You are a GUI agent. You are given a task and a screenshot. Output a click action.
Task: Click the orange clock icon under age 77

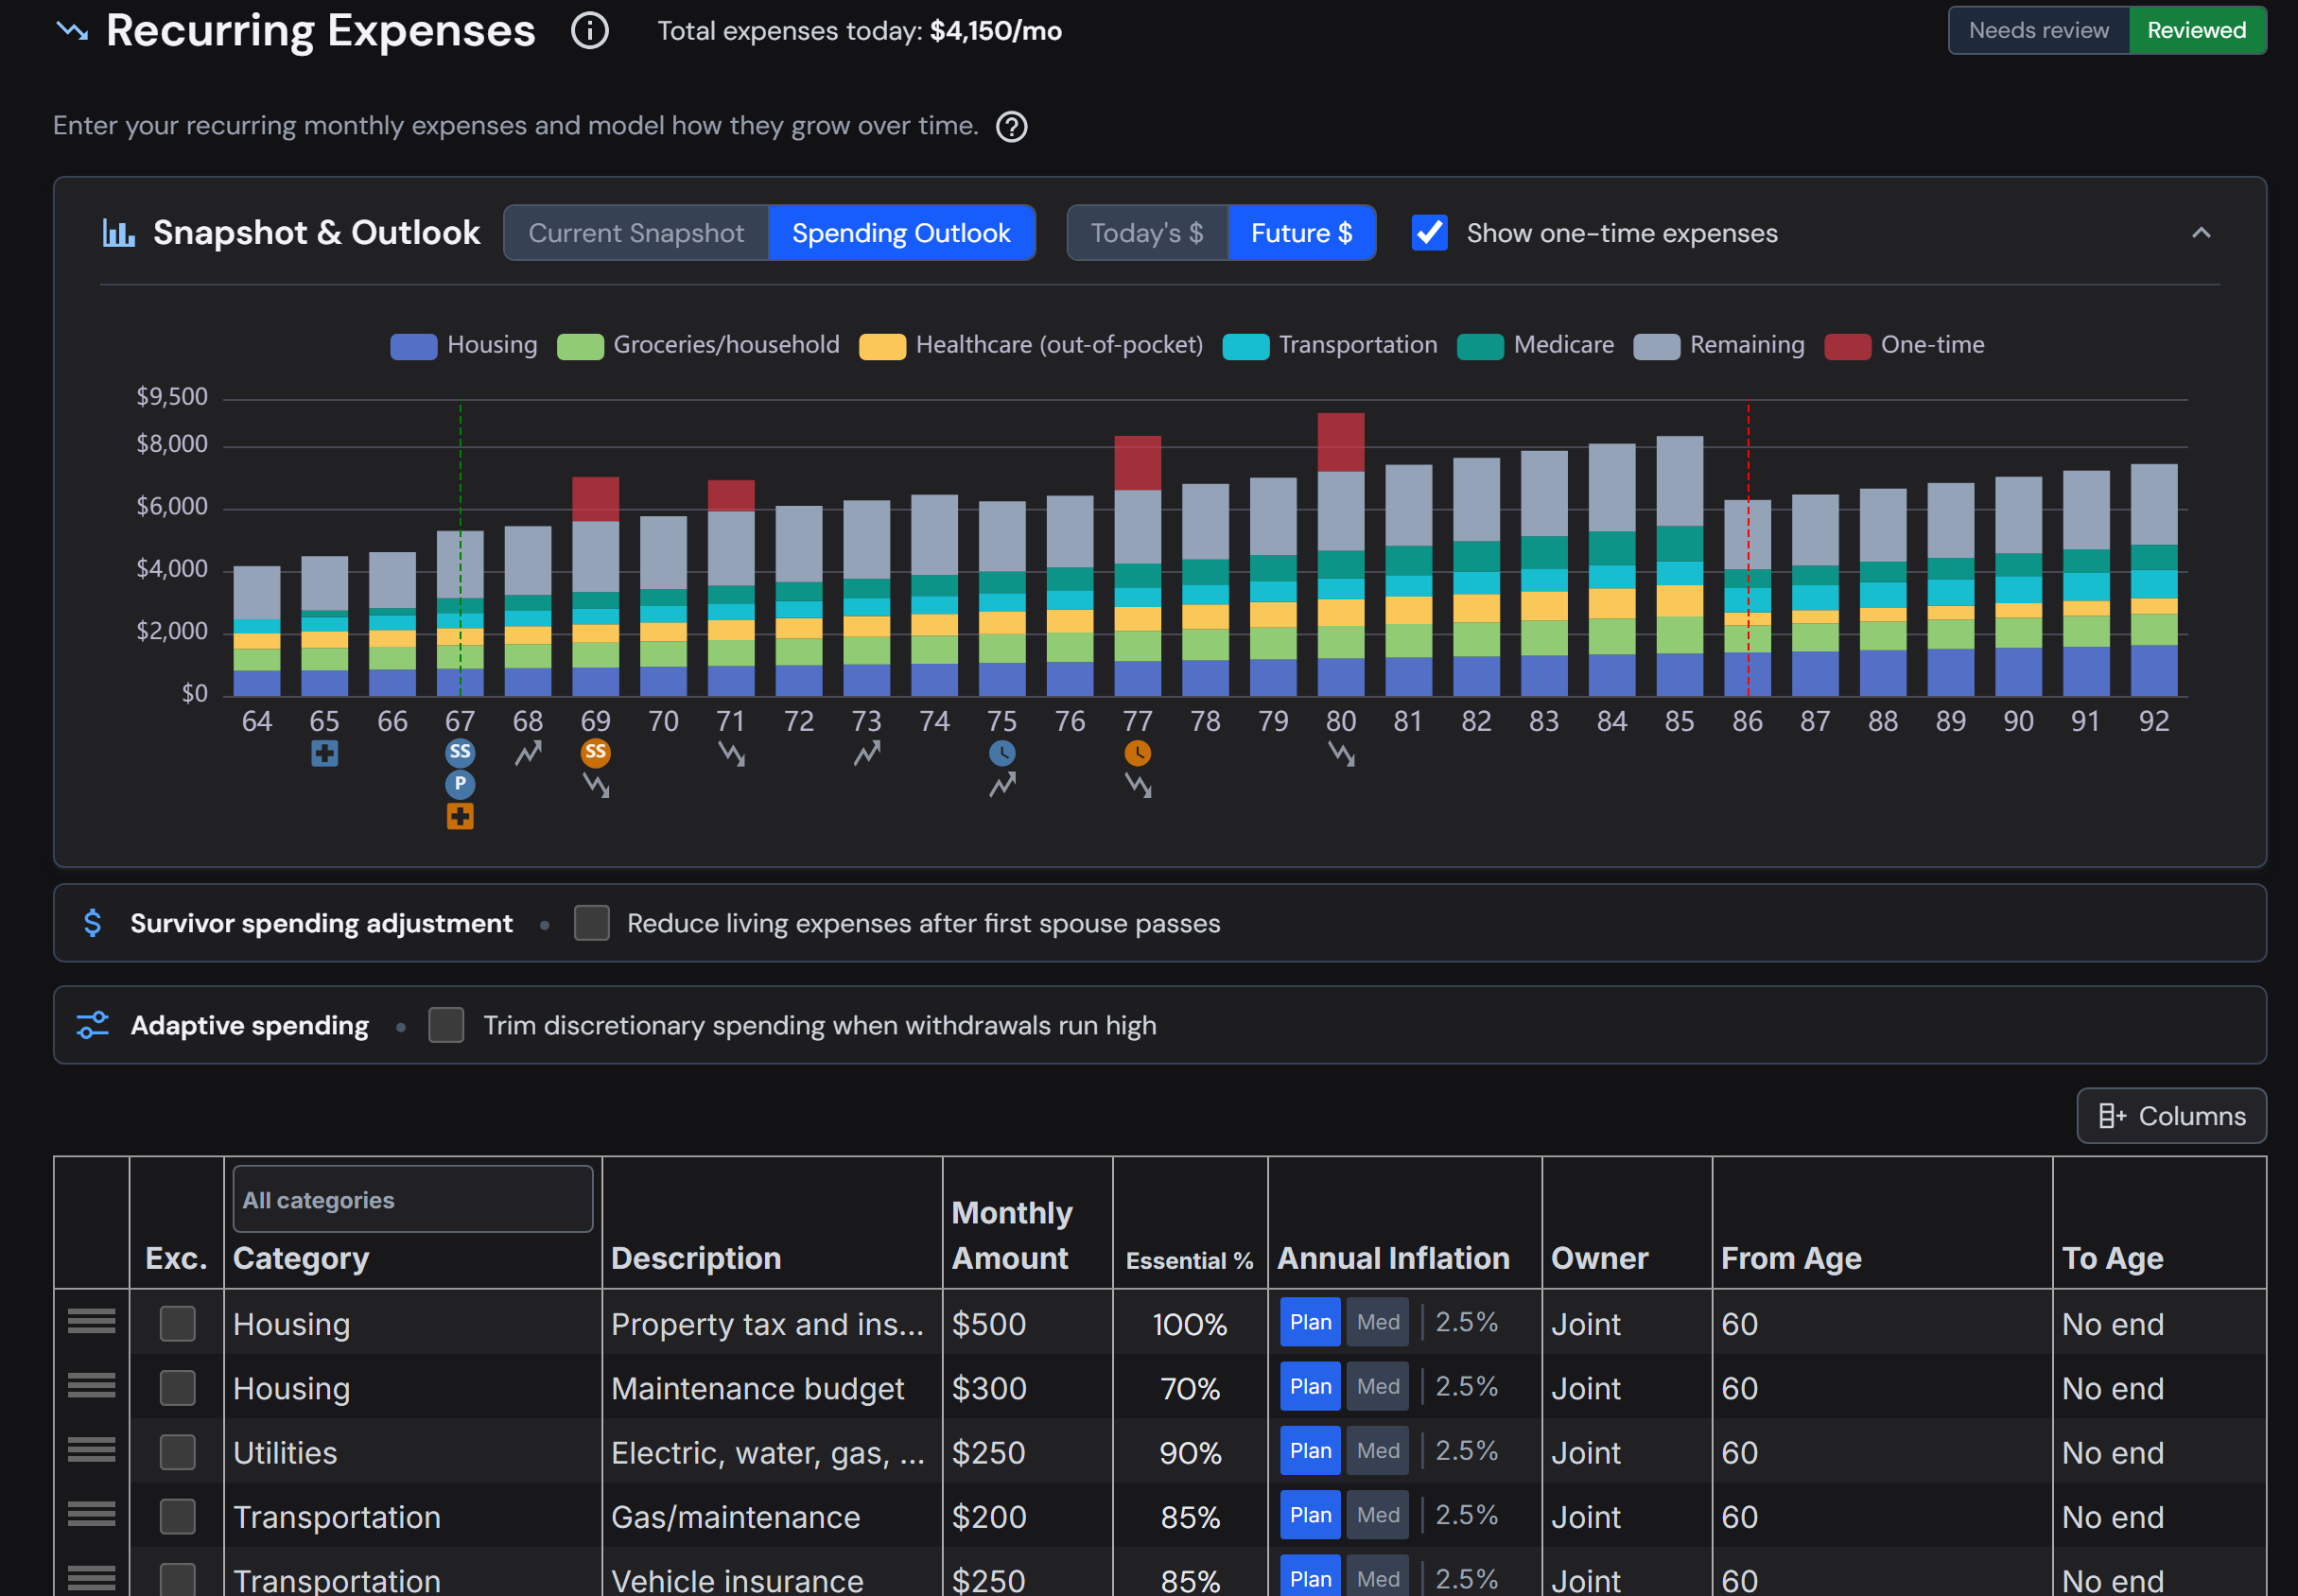point(1137,753)
